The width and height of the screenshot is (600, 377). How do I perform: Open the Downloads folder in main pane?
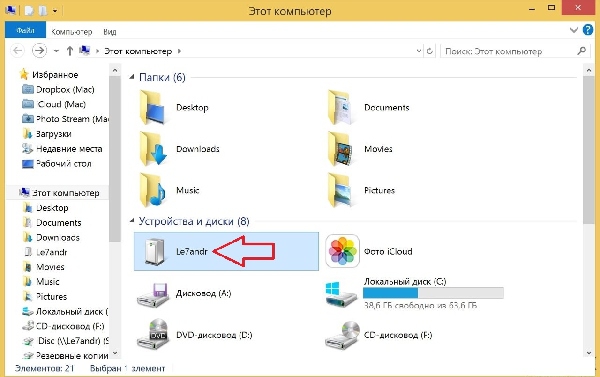(179, 149)
